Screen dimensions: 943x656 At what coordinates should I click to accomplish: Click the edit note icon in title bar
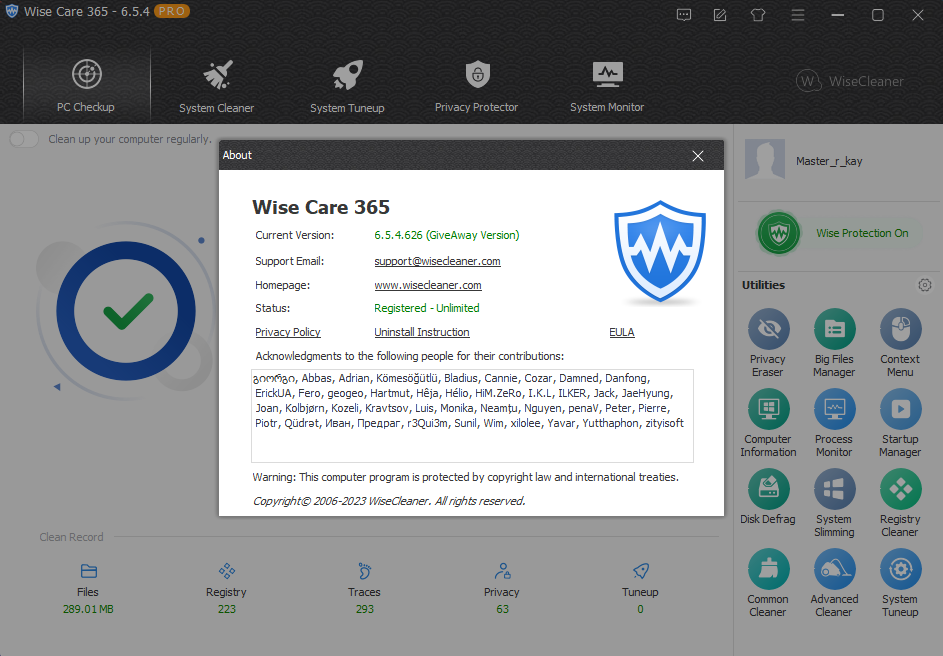coord(720,15)
